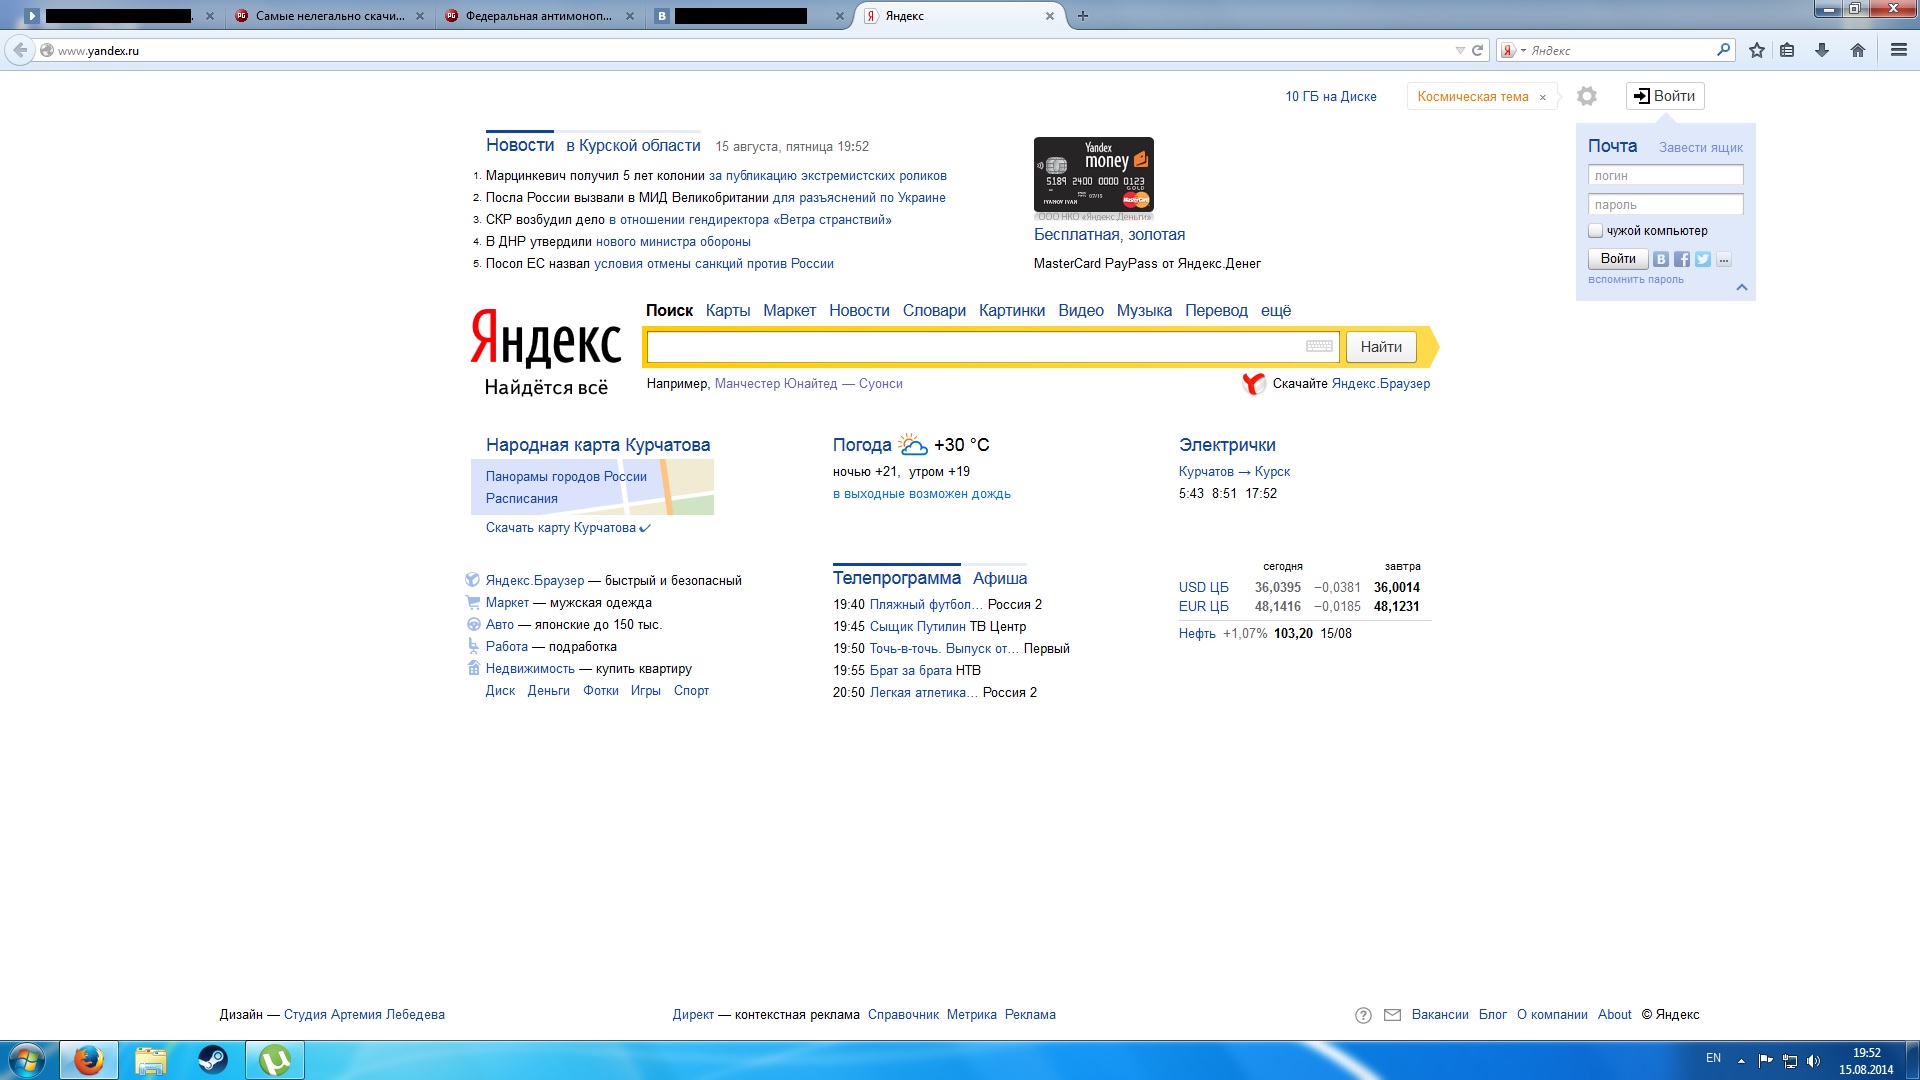Viewport: 1920px width, 1080px height.
Task: Open 'в выходные возможен дождь' weather link
Action: 922,494
